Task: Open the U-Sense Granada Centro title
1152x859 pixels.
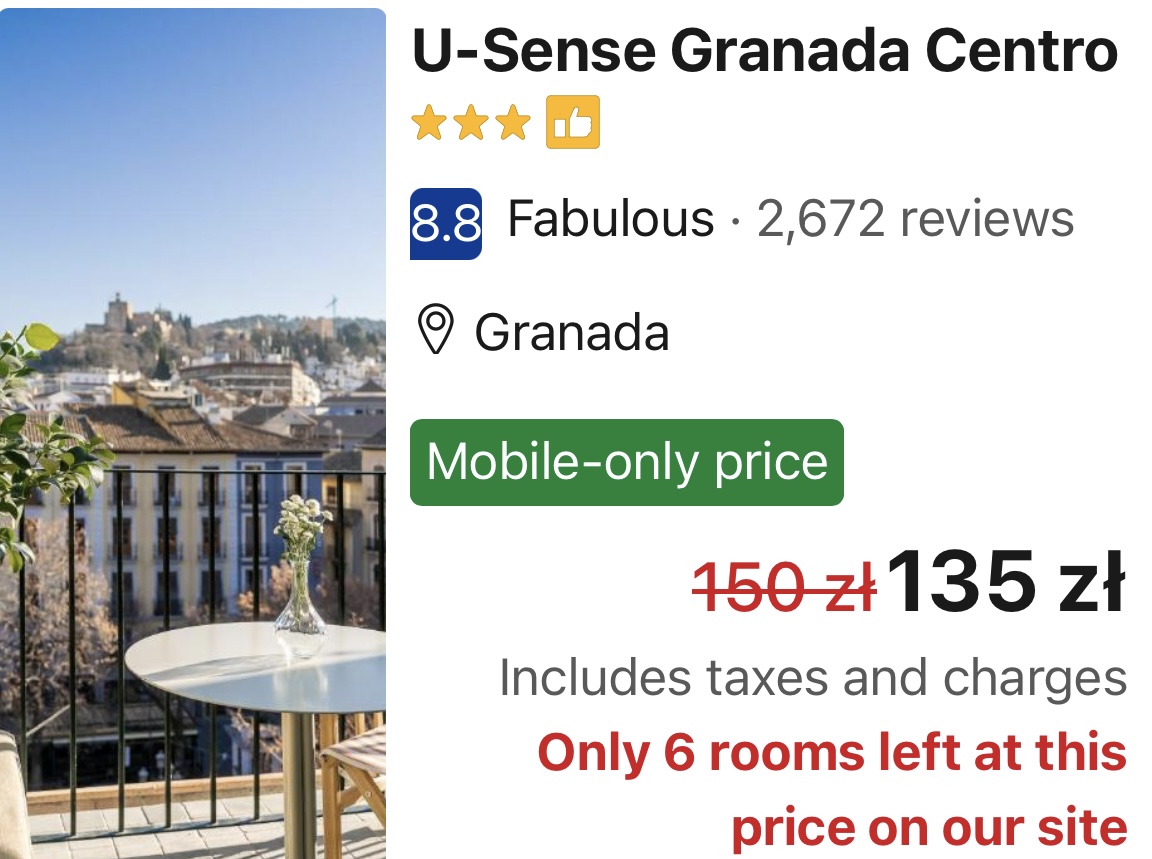Action: 765,51
